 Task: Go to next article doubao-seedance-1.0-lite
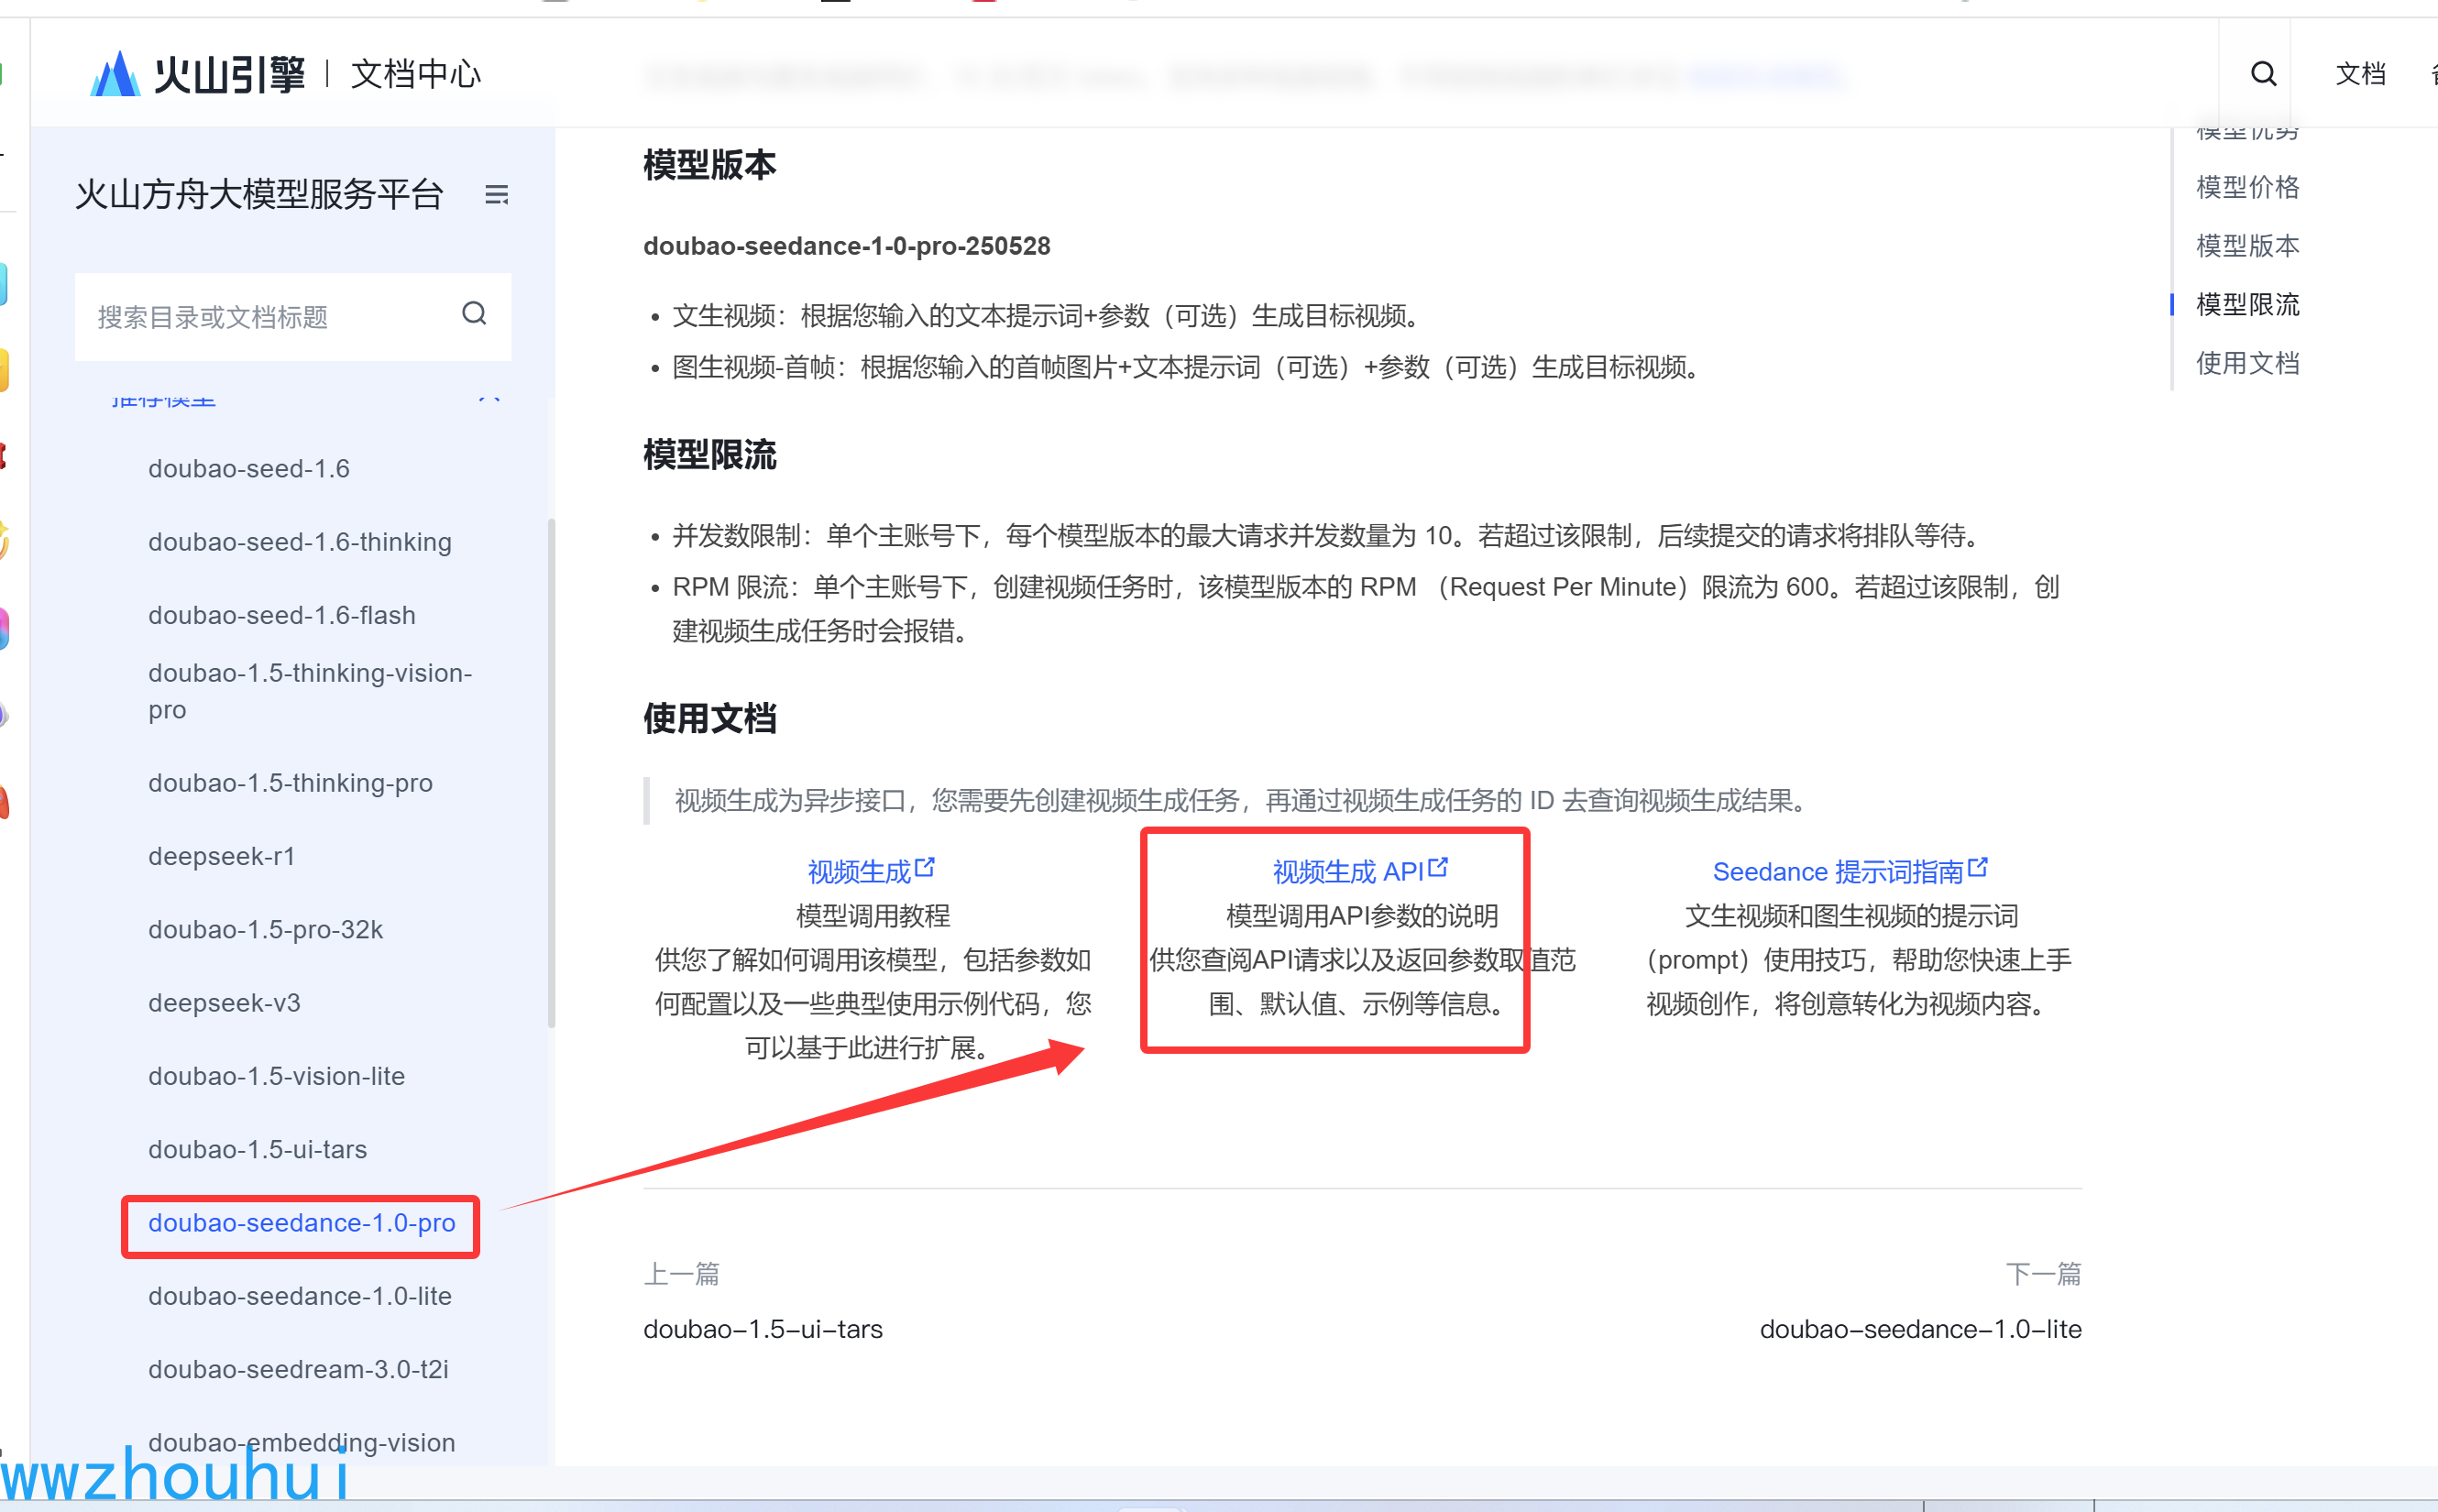pyautogui.click(x=1920, y=1329)
